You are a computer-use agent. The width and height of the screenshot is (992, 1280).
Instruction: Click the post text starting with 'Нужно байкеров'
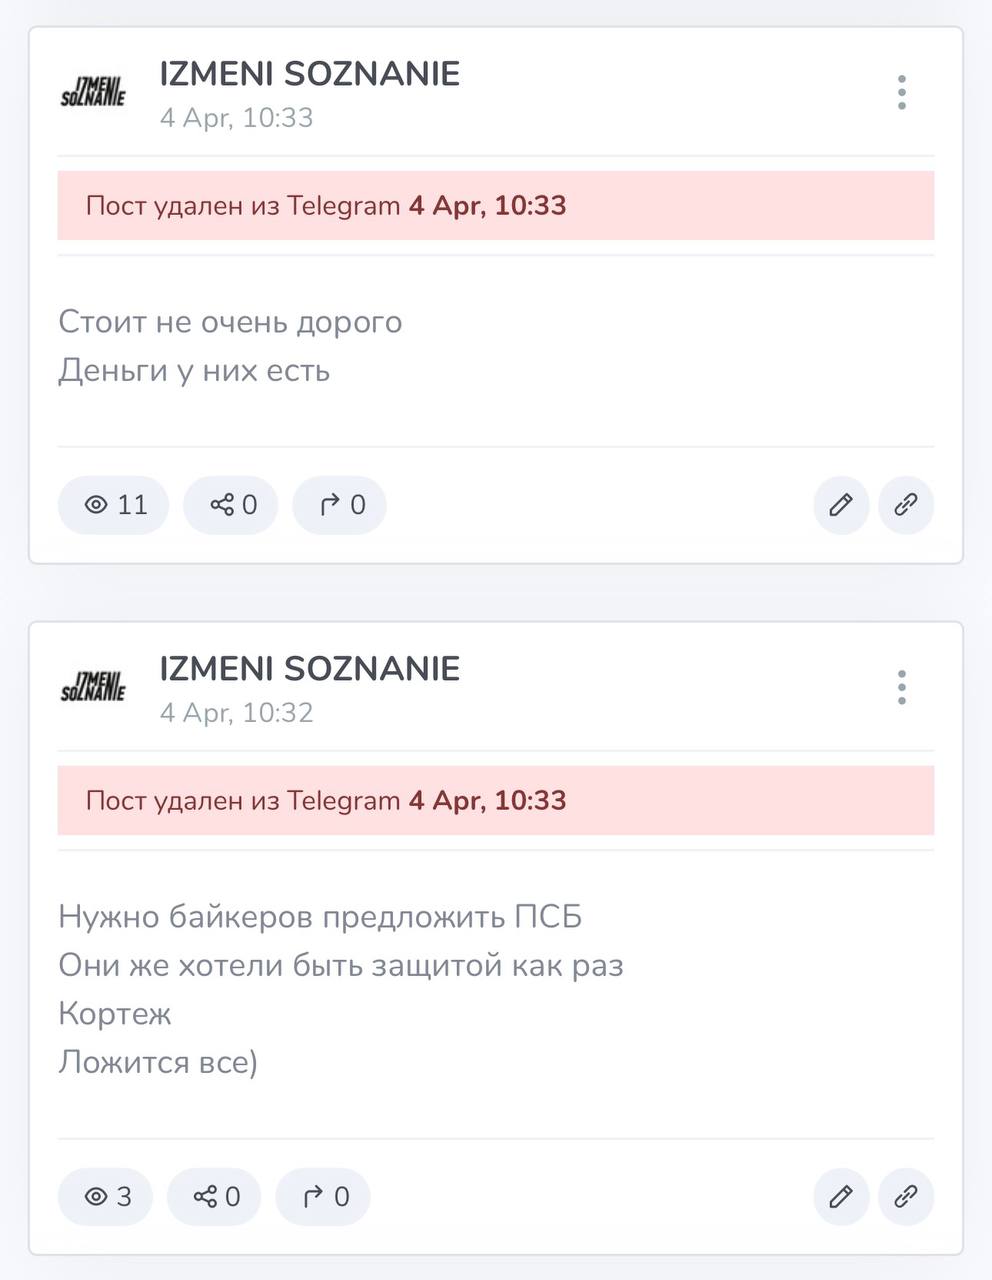(x=320, y=917)
